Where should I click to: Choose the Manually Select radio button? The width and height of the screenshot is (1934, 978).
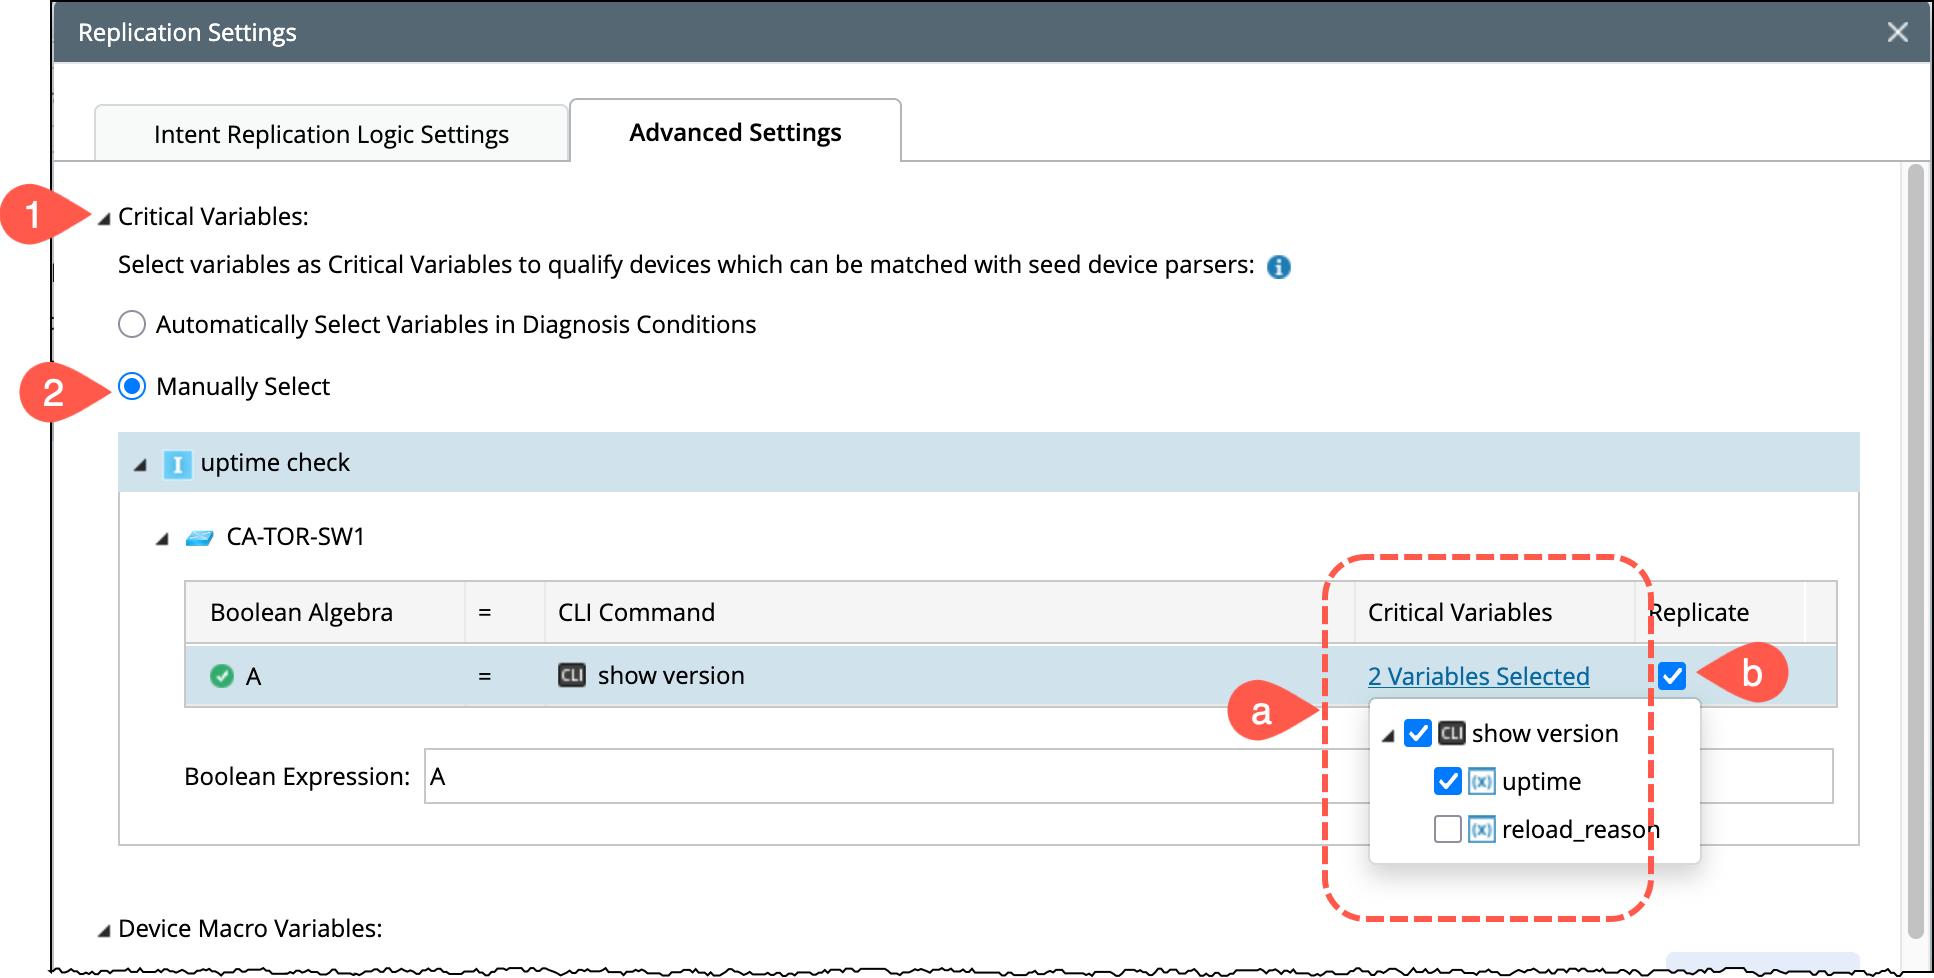pos(132,387)
